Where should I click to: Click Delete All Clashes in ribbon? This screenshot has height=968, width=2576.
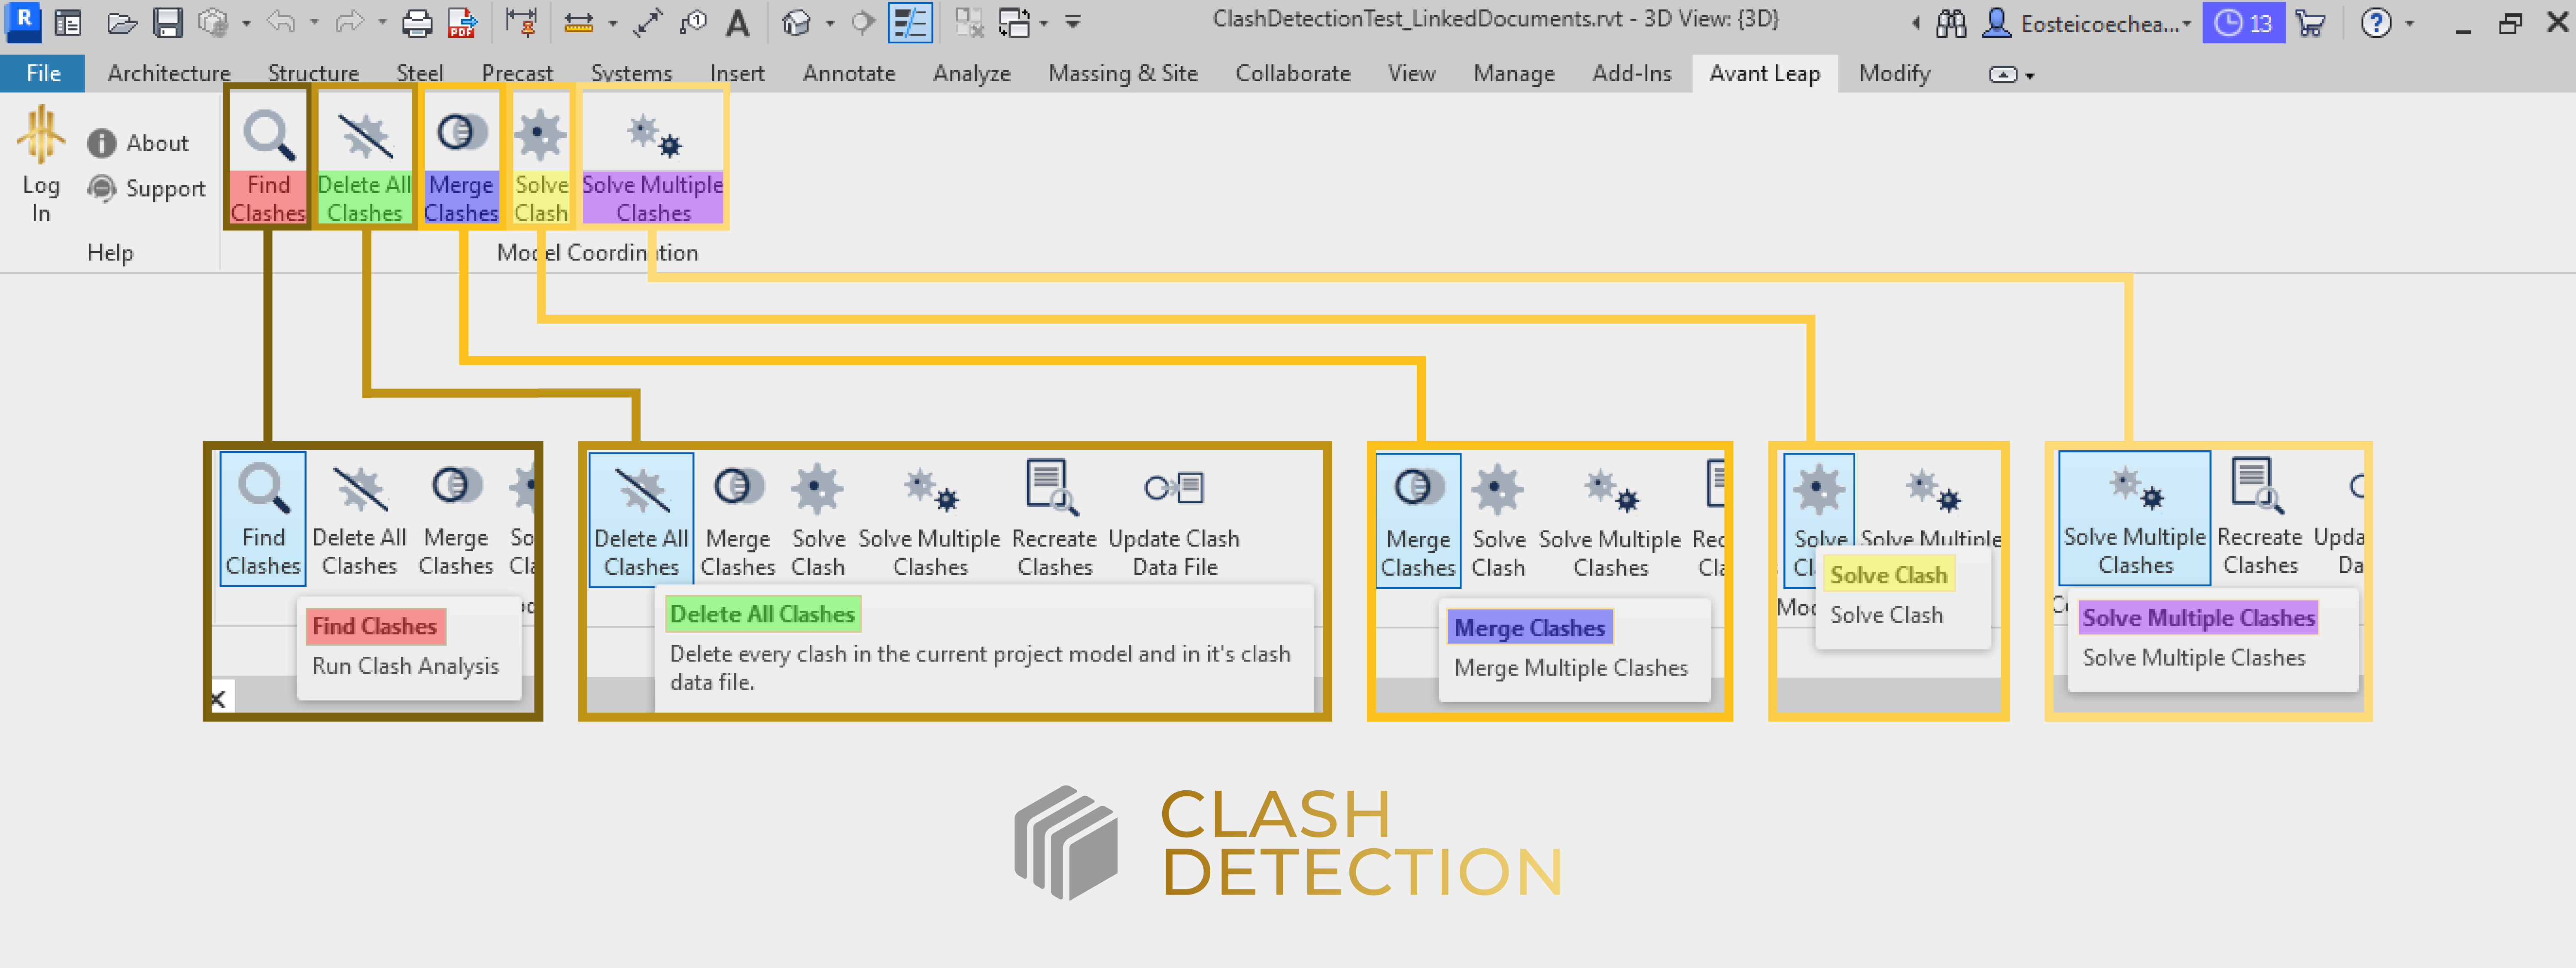364,160
